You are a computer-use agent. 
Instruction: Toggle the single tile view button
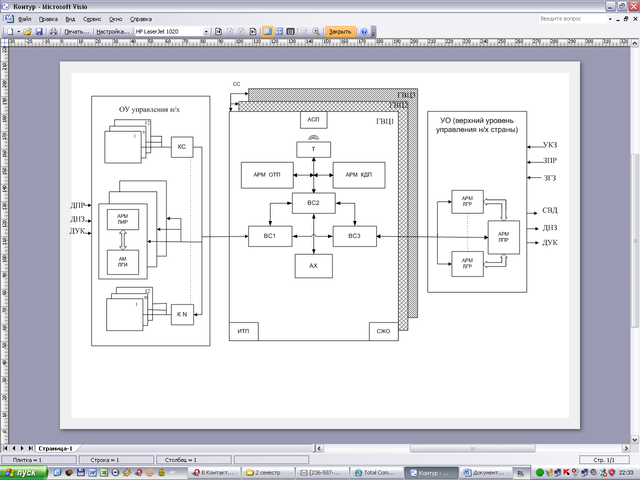(x=267, y=32)
